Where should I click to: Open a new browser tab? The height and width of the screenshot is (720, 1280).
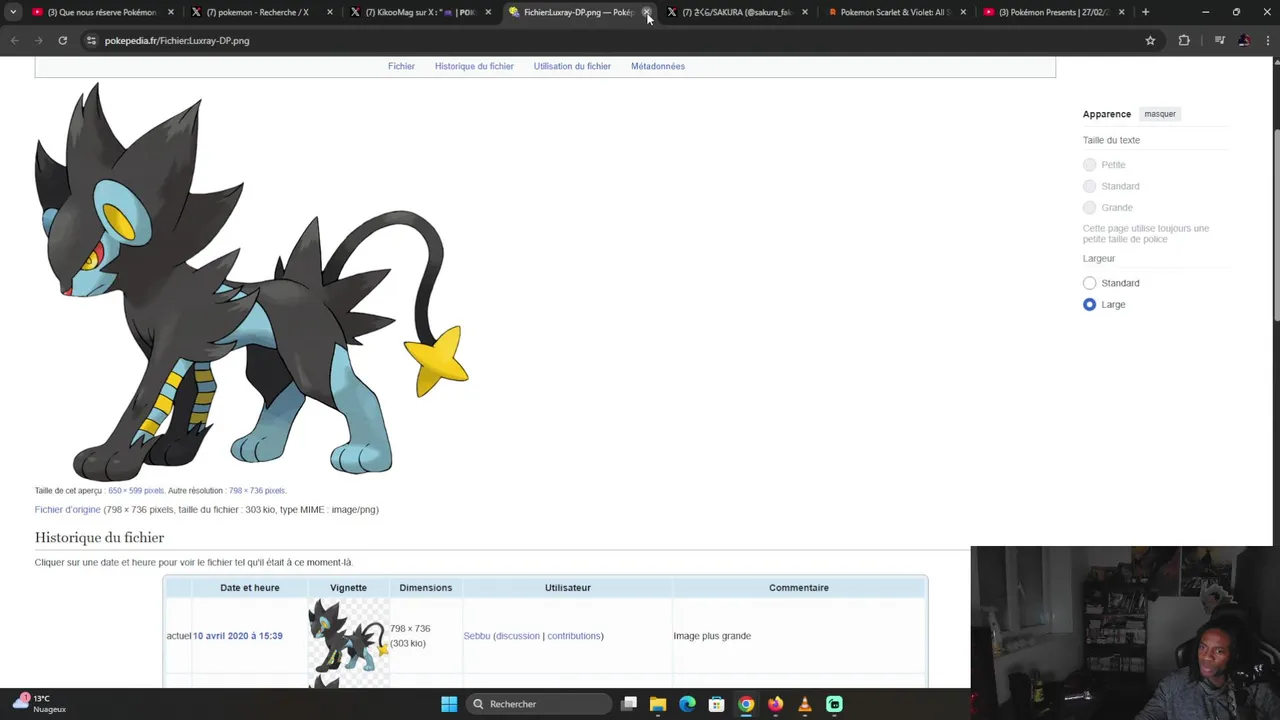point(1145,12)
